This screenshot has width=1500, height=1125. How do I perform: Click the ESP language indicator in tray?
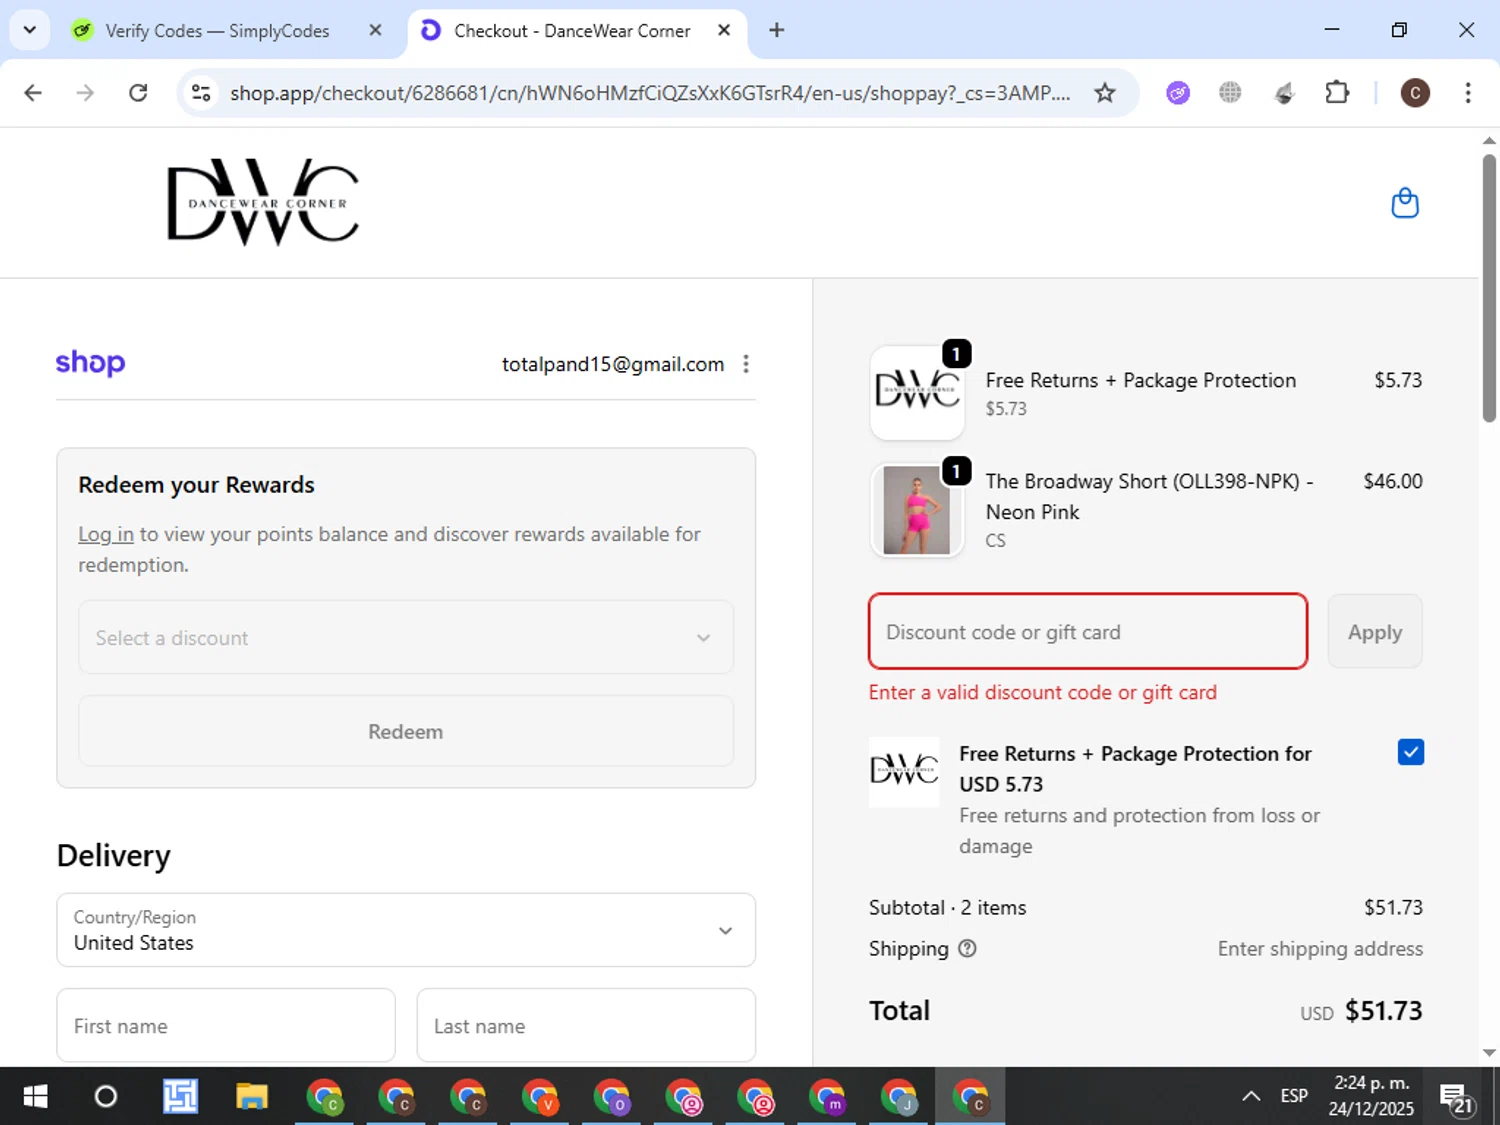tap(1294, 1096)
